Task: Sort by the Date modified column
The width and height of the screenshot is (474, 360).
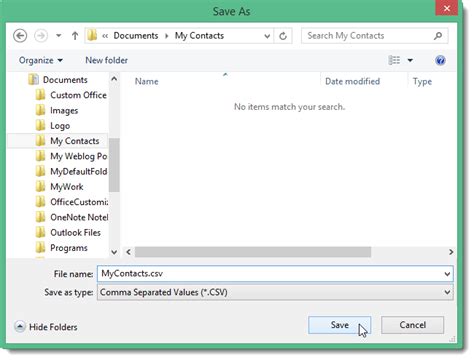Action: point(352,81)
